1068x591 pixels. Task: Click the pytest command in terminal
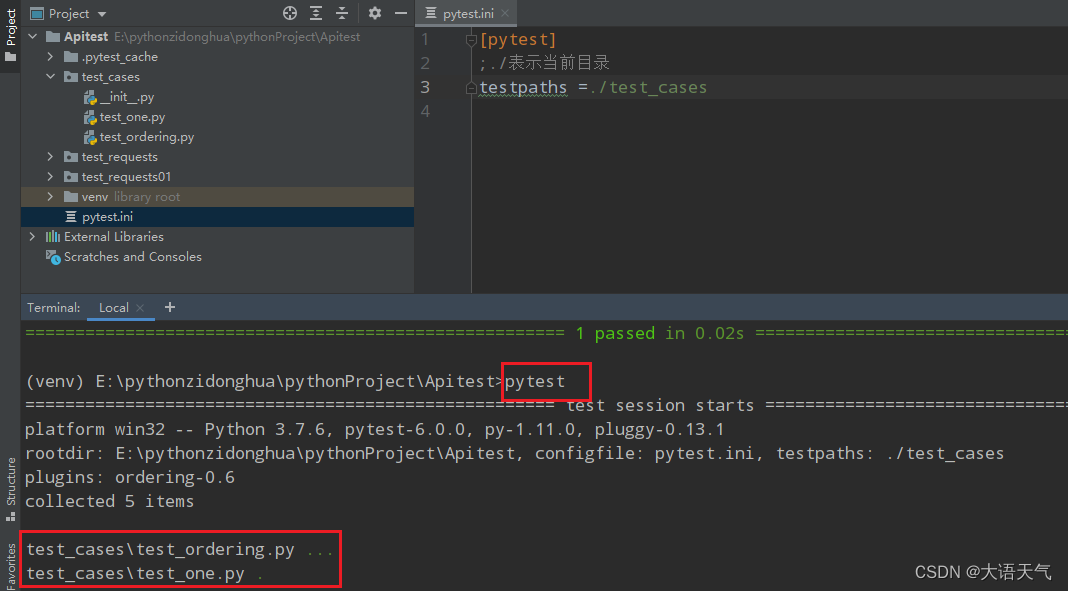[x=535, y=381]
